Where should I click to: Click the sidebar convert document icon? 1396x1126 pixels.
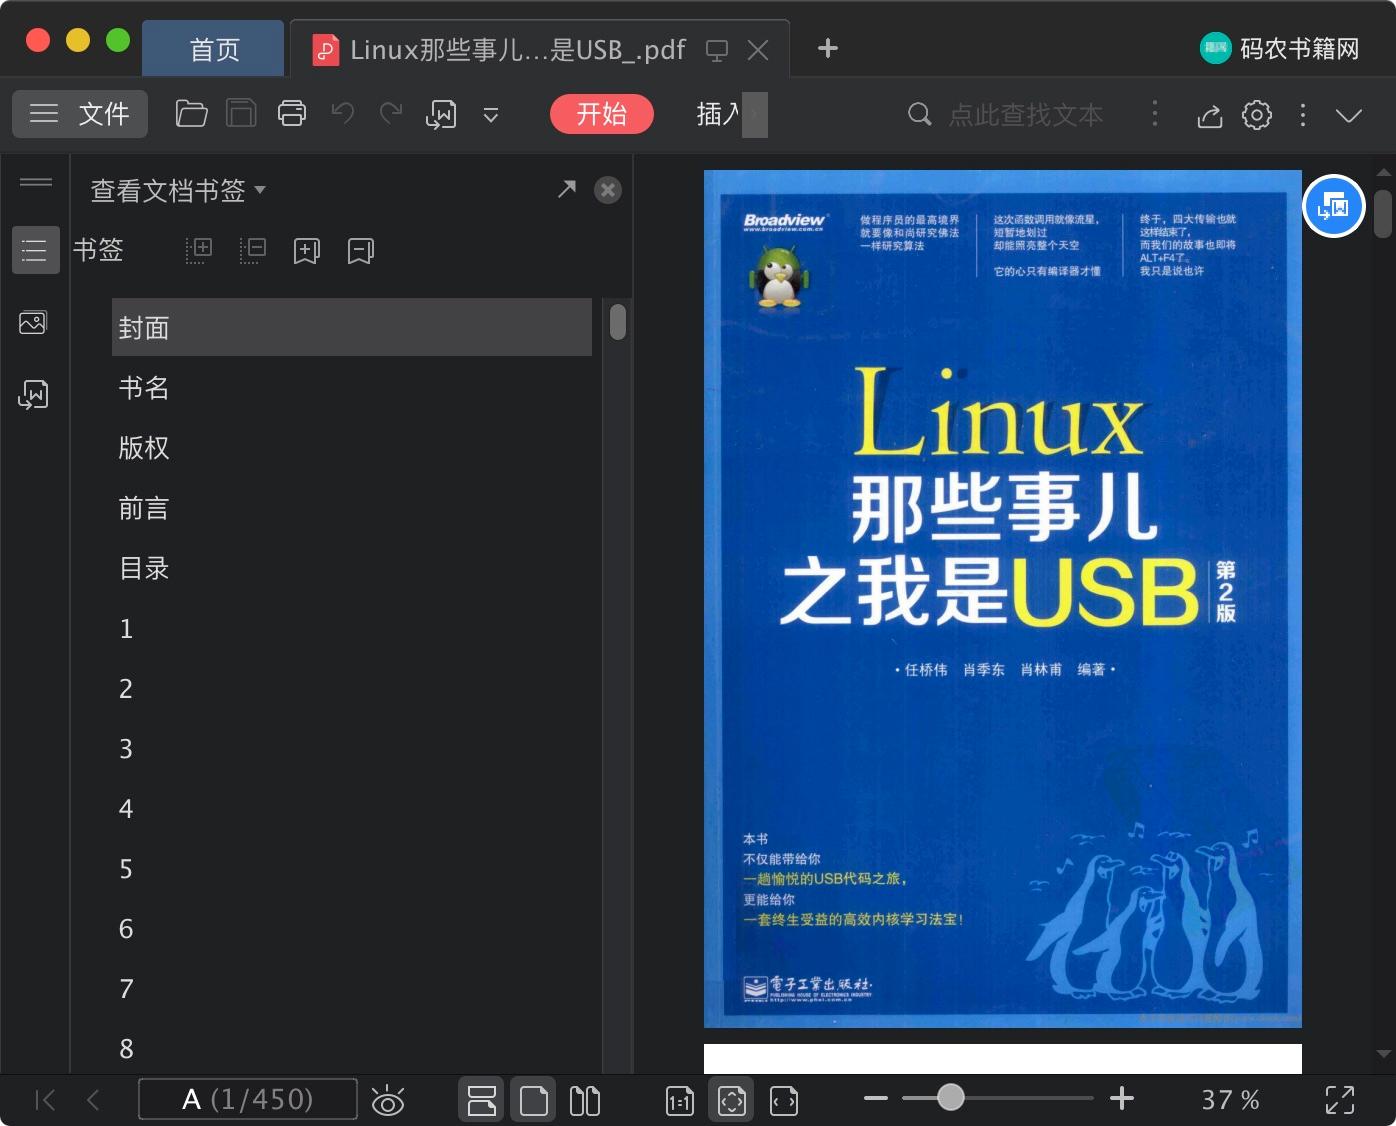(x=33, y=395)
